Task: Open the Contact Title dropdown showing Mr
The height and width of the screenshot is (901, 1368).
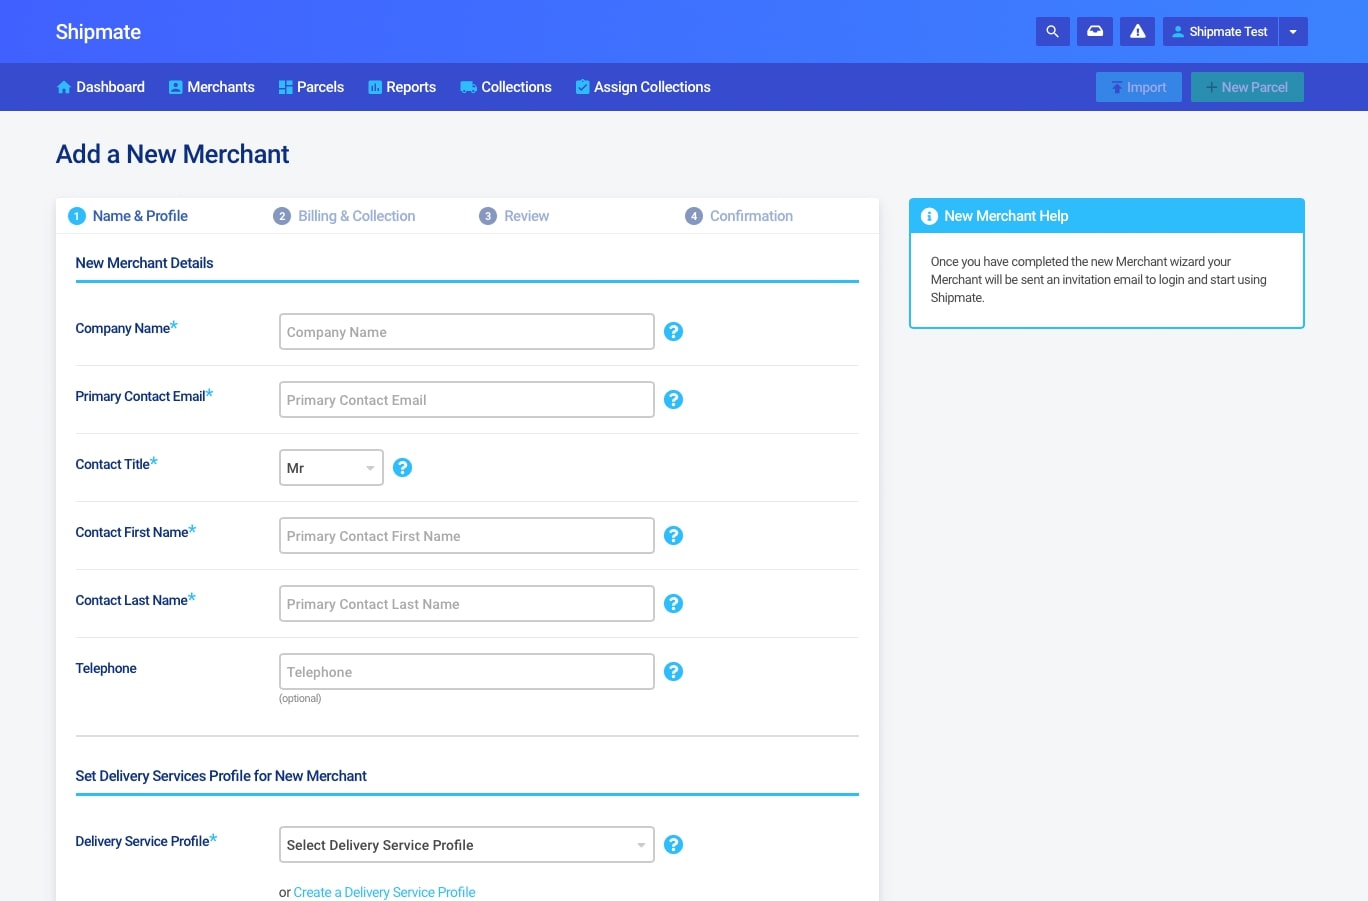Action: [331, 468]
